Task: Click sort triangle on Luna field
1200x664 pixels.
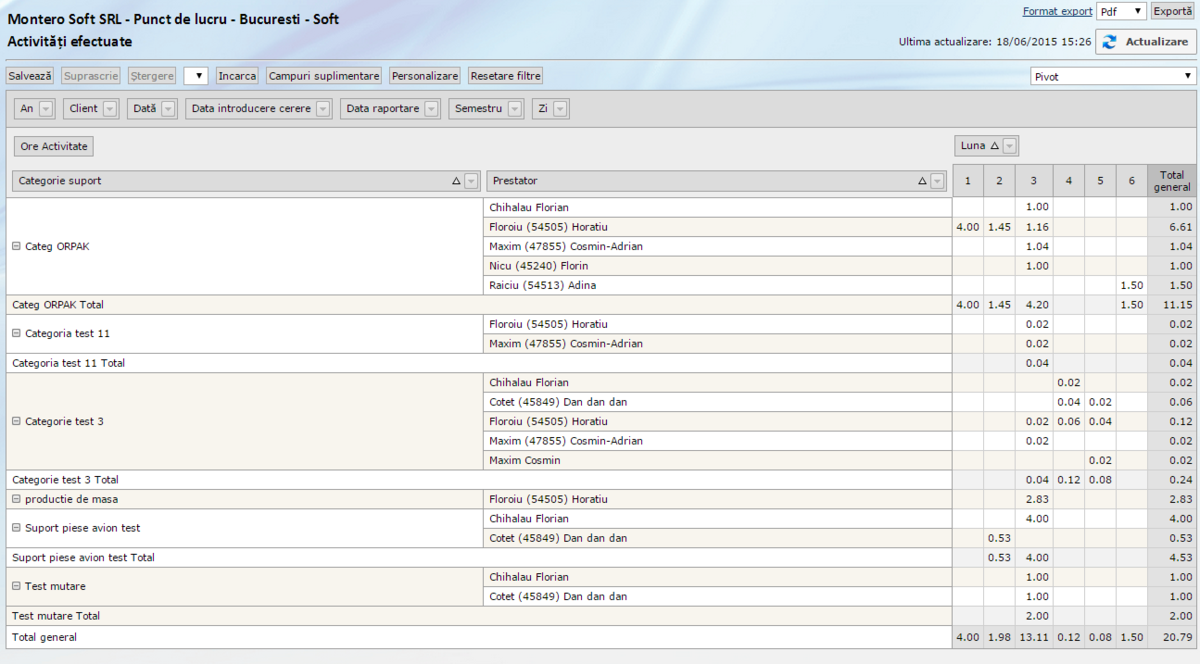Action: coord(994,146)
